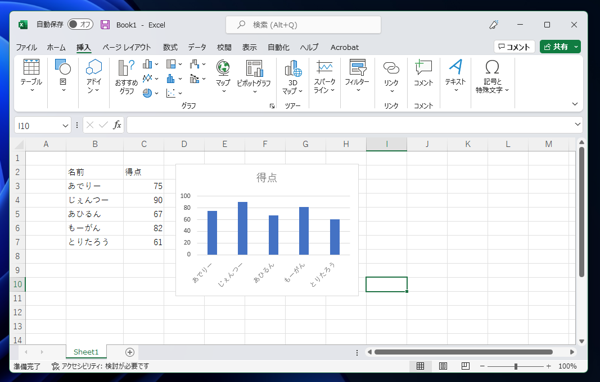This screenshot has width=600, height=382.
Task: Click the 共有 share button
Action: pyautogui.click(x=560, y=47)
